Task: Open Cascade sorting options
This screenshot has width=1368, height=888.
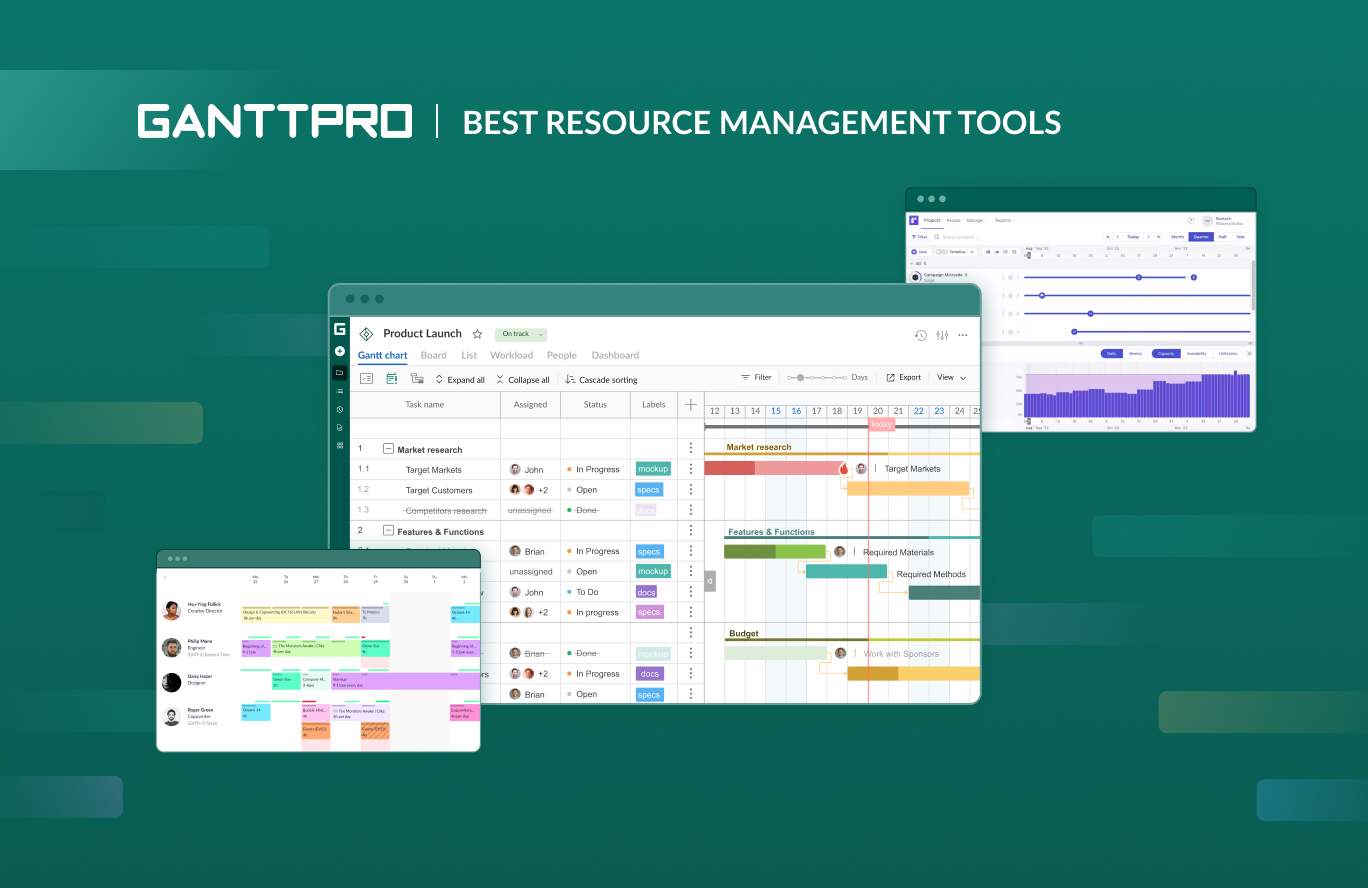Action: pos(601,380)
